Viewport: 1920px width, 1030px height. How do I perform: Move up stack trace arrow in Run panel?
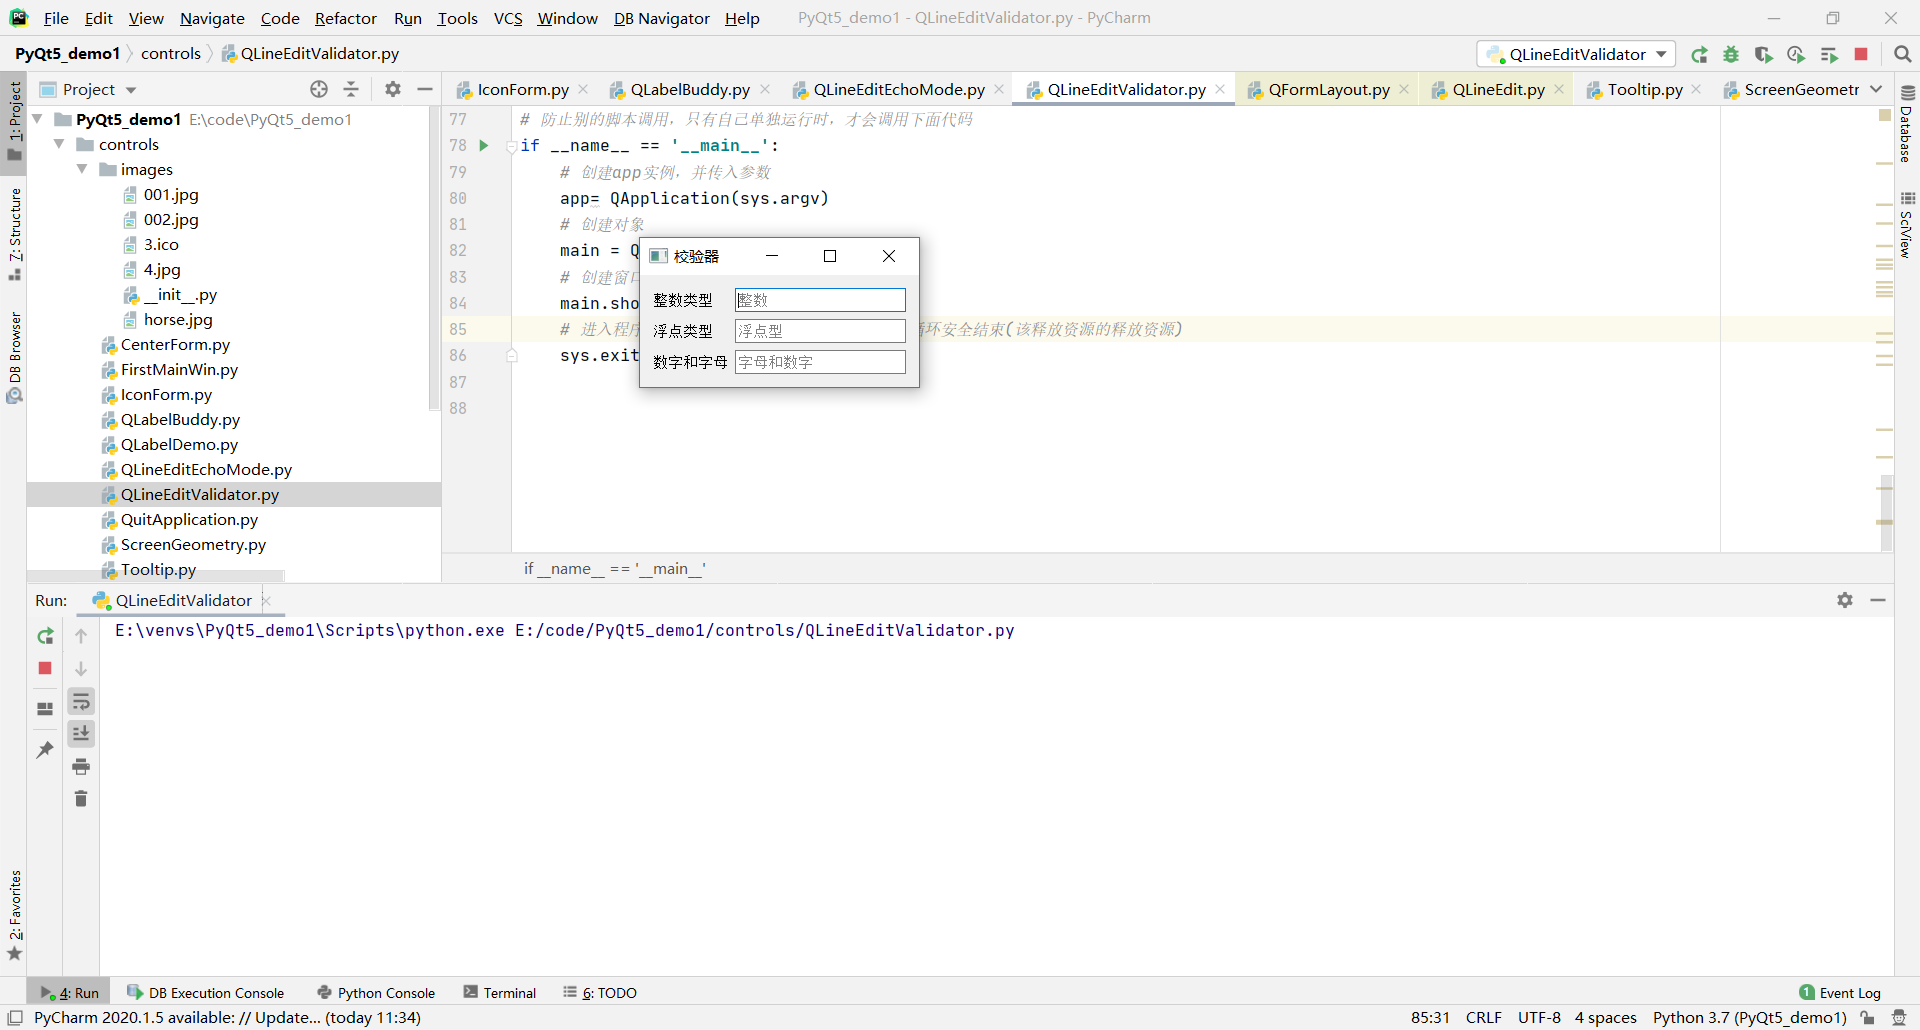coord(81,636)
